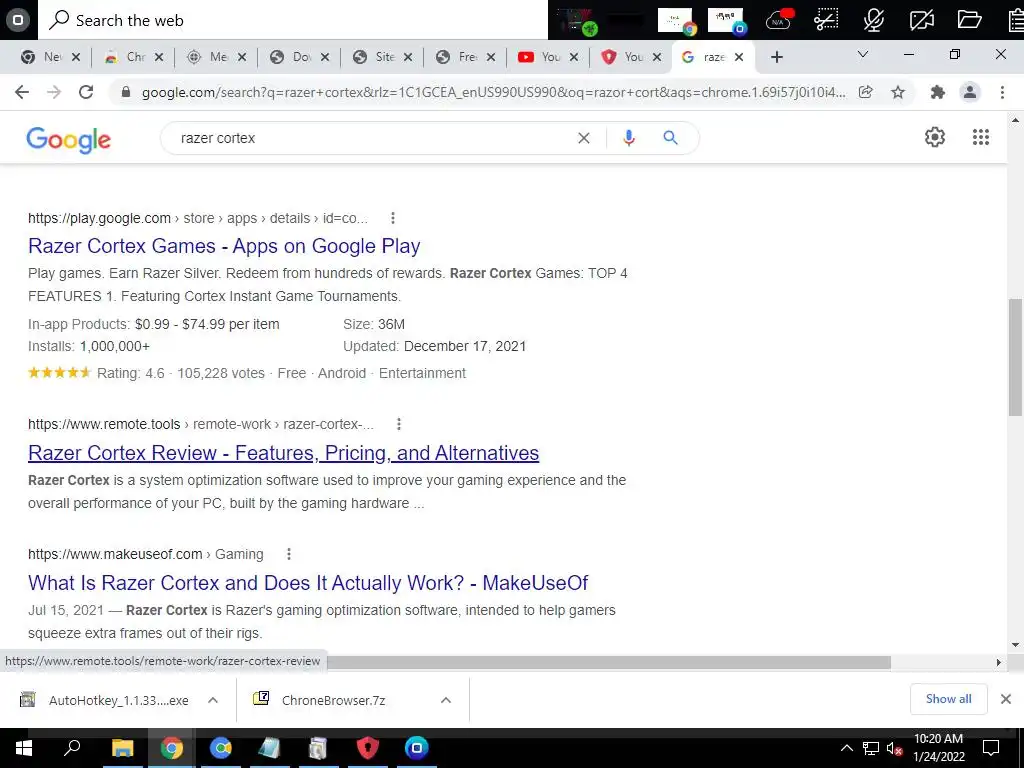The width and height of the screenshot is (1024, 768).
Task: Open the muted volume tray icon
Action: coord(894,748)
